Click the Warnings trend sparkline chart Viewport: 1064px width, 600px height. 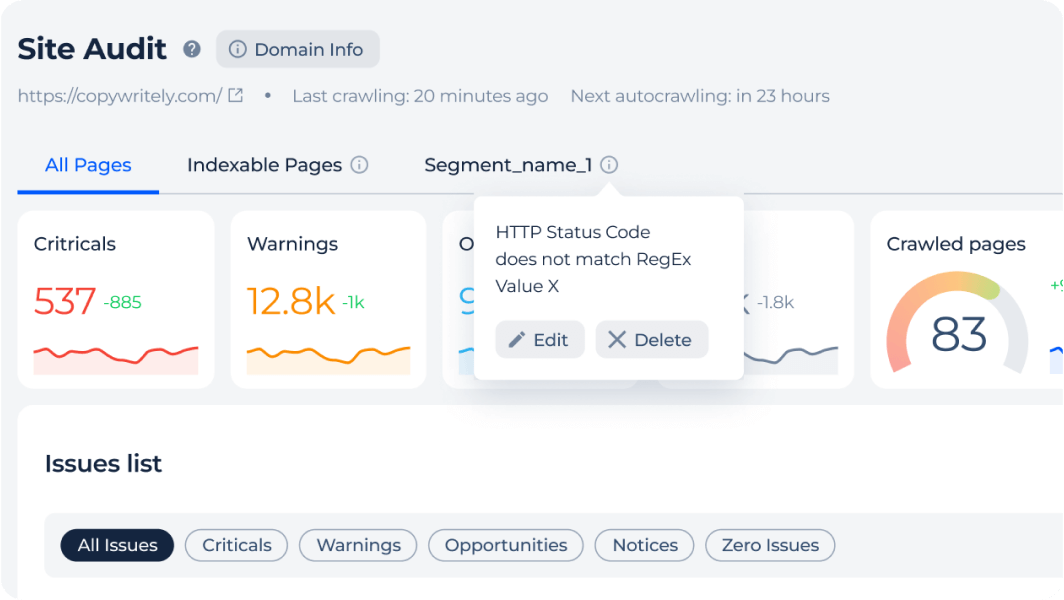tap(328, 360)
